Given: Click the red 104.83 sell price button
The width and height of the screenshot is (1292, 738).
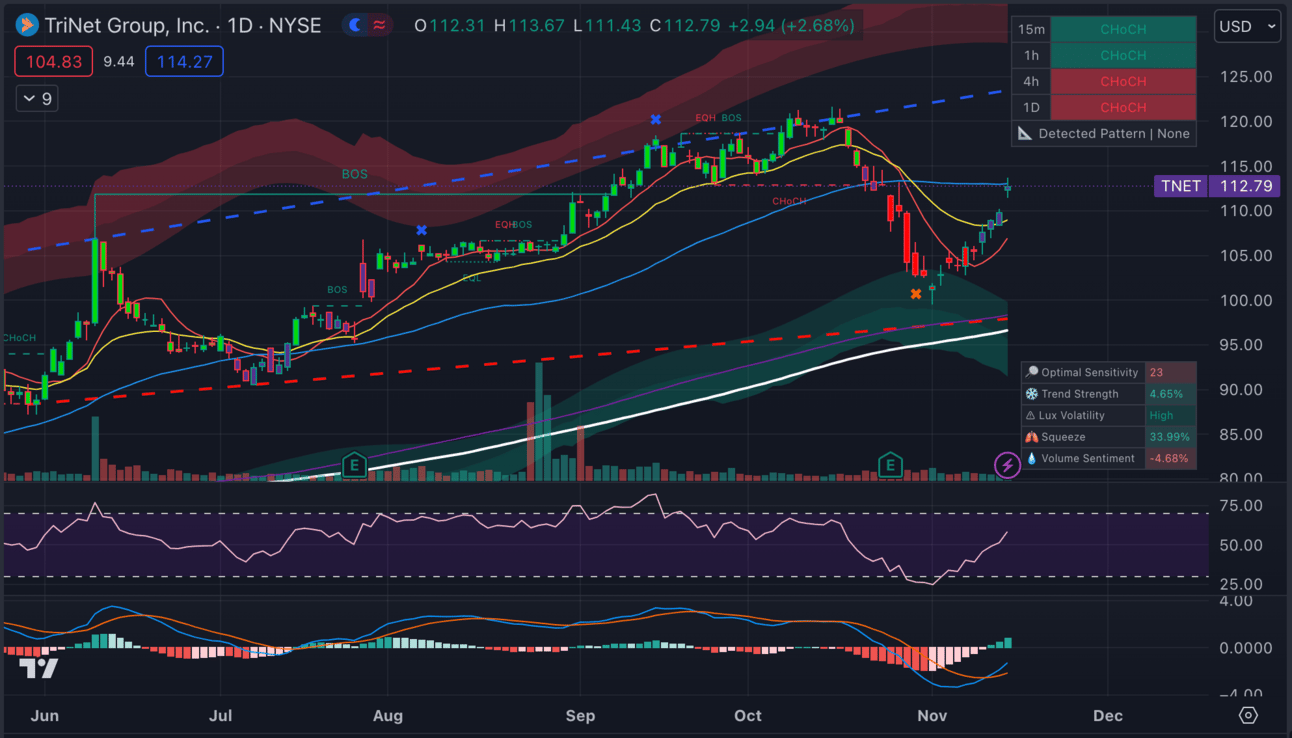Looking at the screenshot, I should (x=54, y=62).
